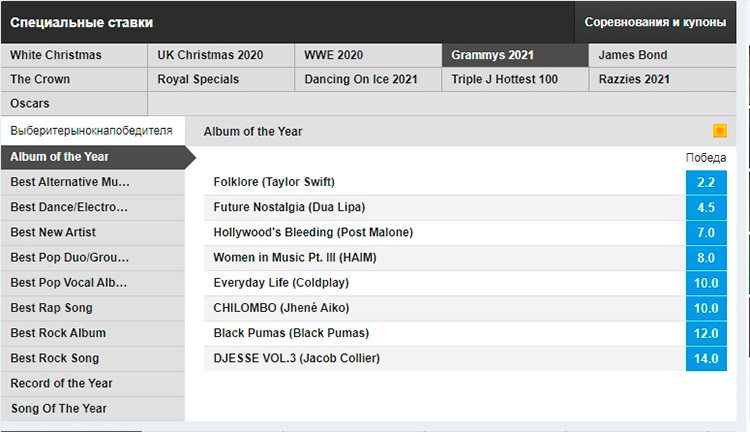Click the Dancing On Ice 2021 tab

[367, 79]
